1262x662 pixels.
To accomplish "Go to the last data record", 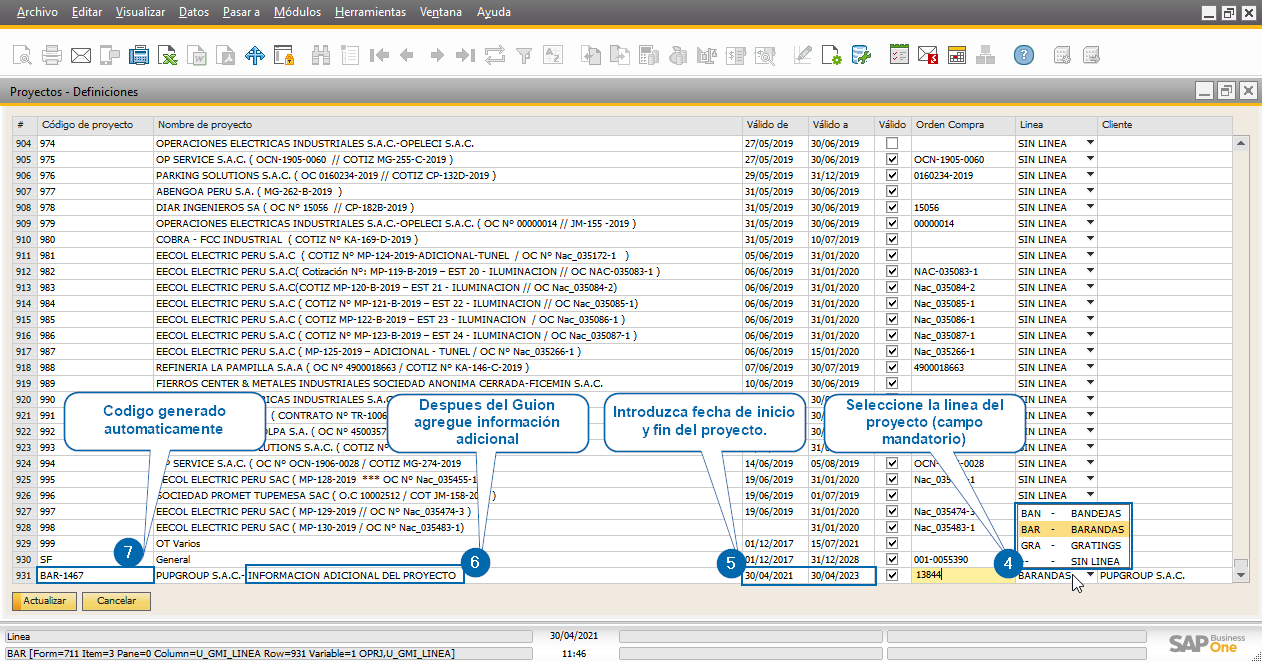I will click(465, 55).
